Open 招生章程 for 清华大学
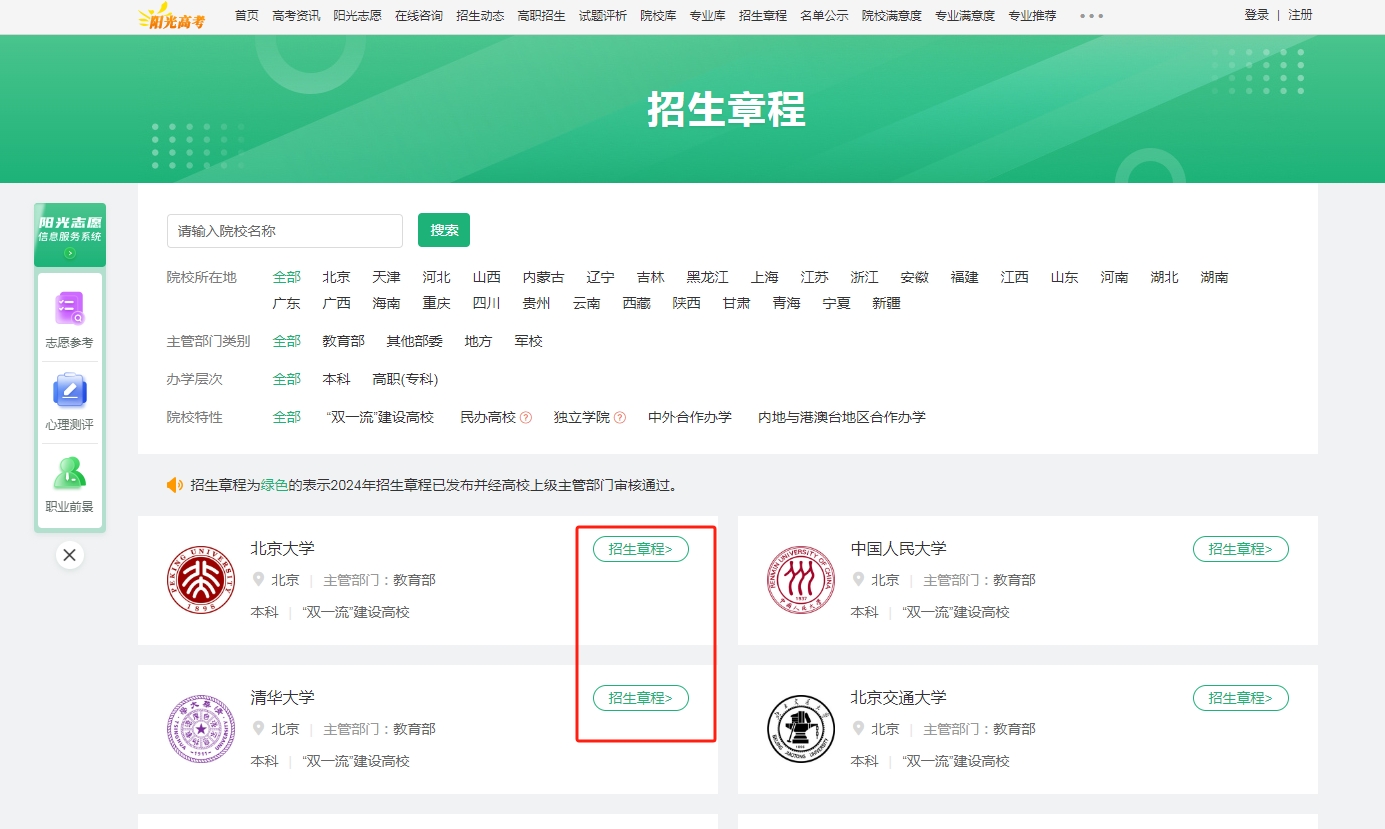Viewport: 1385px width, 829px height. click(641, 698)
